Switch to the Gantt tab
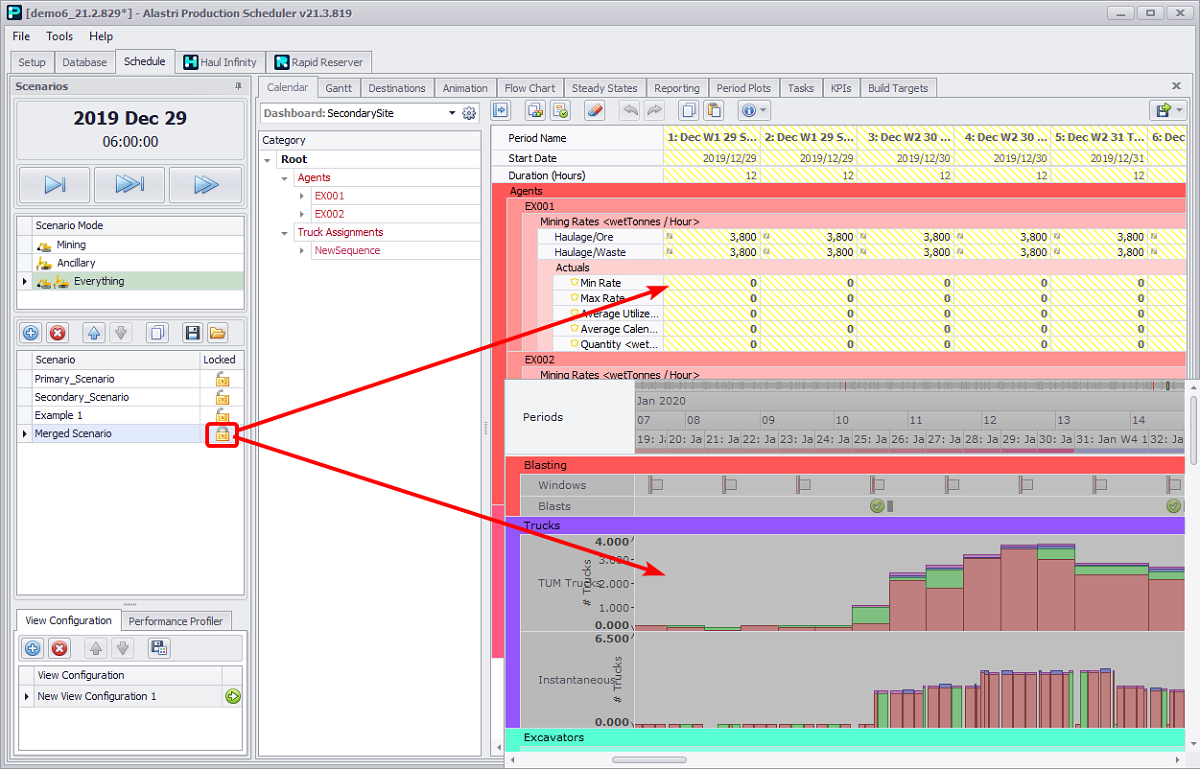Screen dimensions: 1200x769 point(339,88)
